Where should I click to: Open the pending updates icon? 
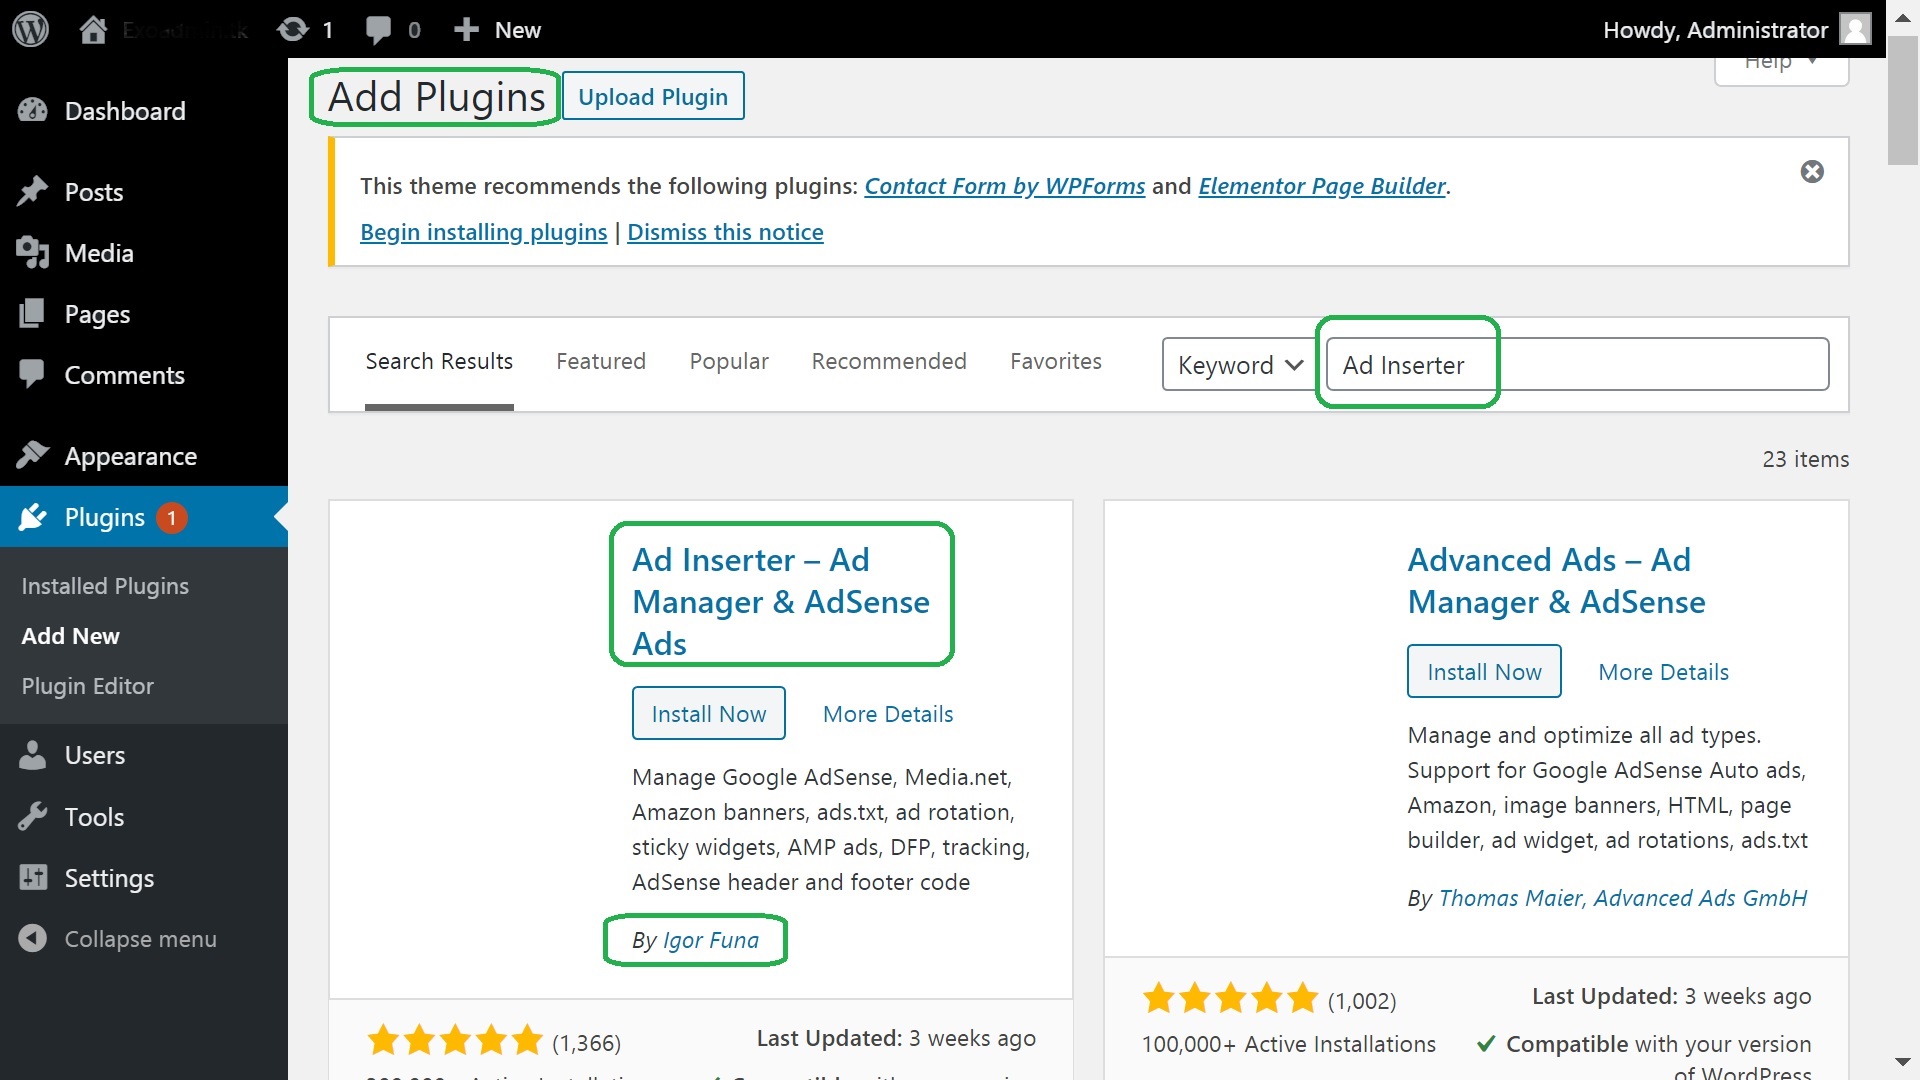pyautogui.click(x=293, y=29)
